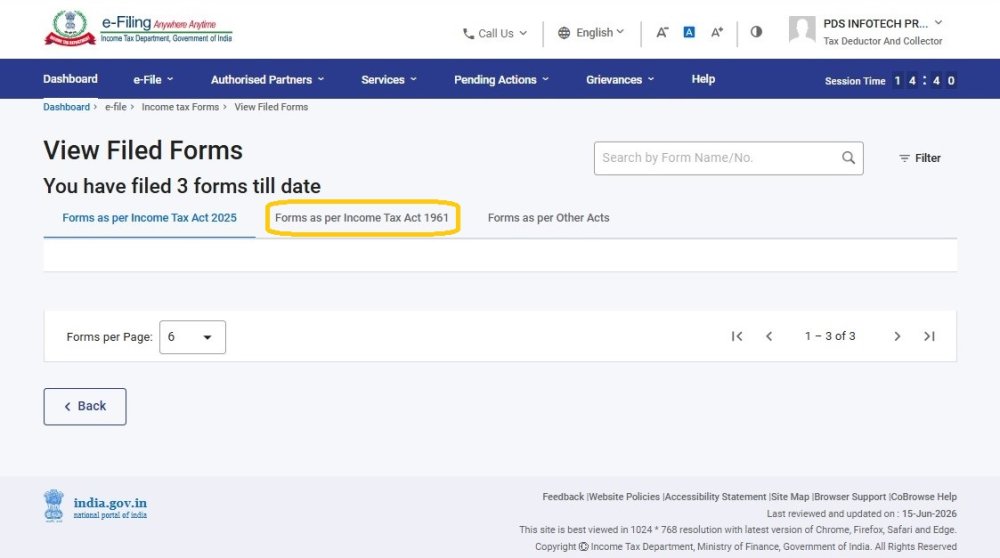1000x558 pixels.
Task: Click the Back button
Action: (85, 406)
